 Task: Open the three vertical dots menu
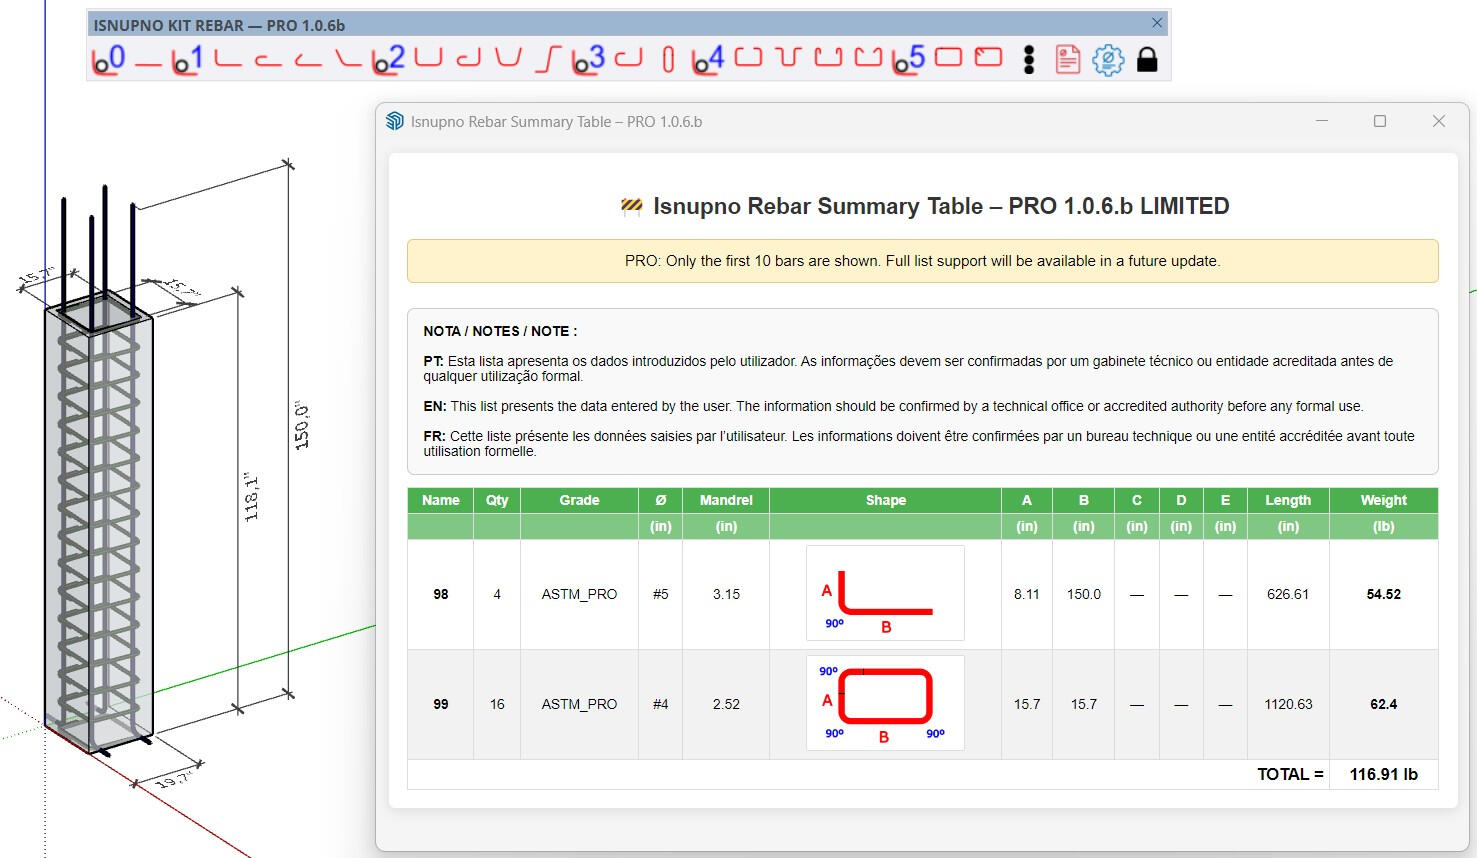[1029, 60]
